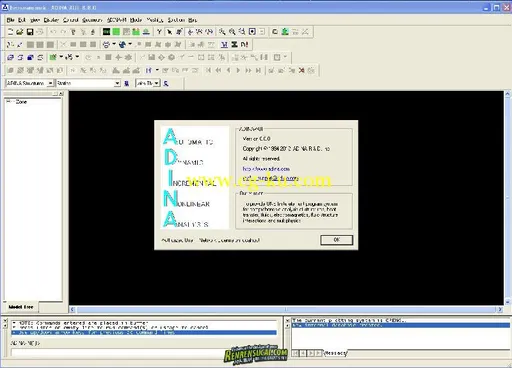Click the Y-shaped axis icon
The height and width of the screenshot is (368, 512).
(x=159, y=32)
